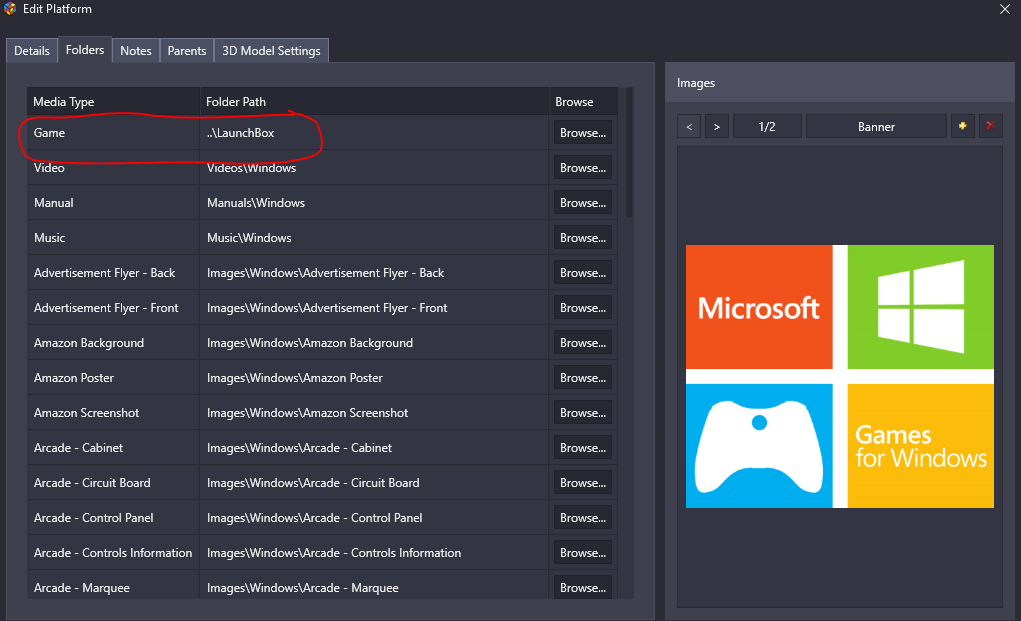Select the Arcade - Circuit Board media type
1021x621 pixels.
[x=92, y=484]
